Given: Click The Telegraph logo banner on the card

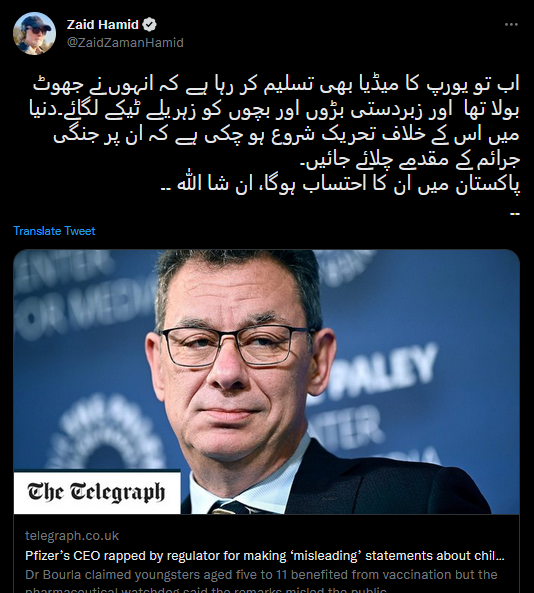Looking at the screenshot, I should 97,492.
